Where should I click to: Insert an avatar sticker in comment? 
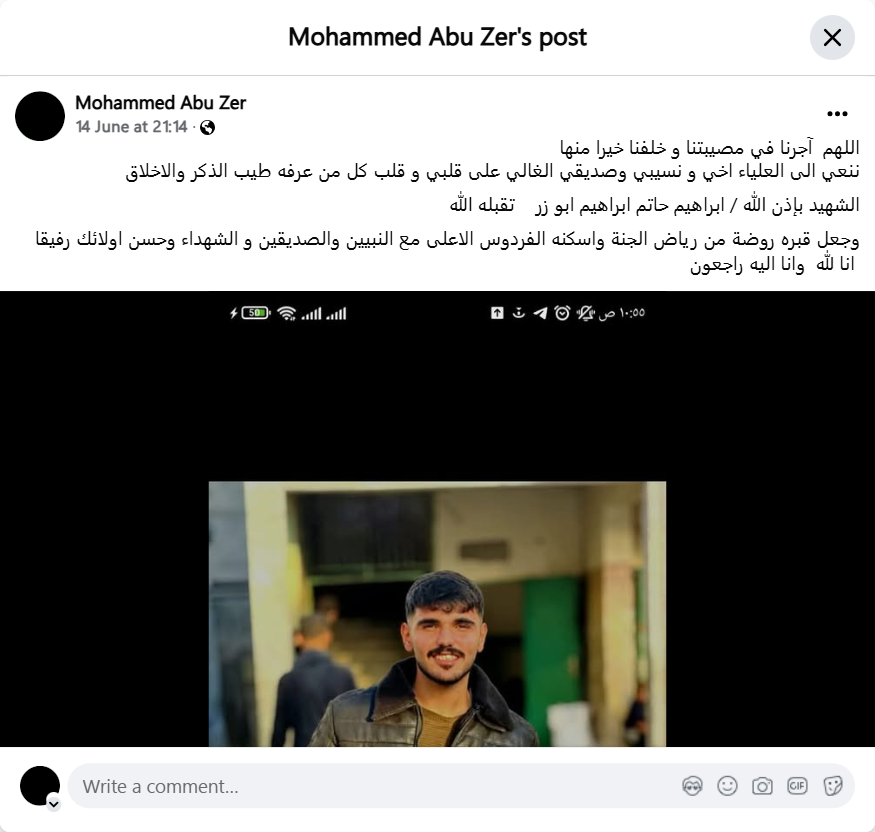[692, 786]
